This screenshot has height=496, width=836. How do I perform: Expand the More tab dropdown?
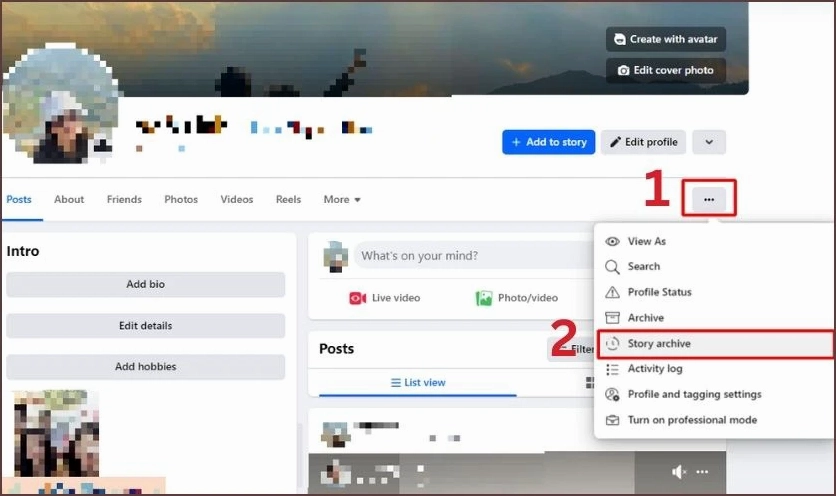tap(342, 200)
